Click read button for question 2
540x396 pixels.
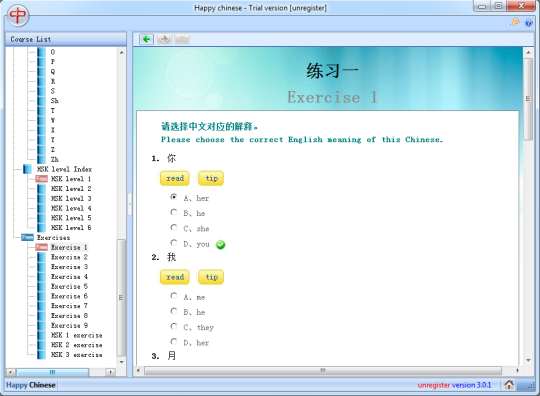click(175, 277)
